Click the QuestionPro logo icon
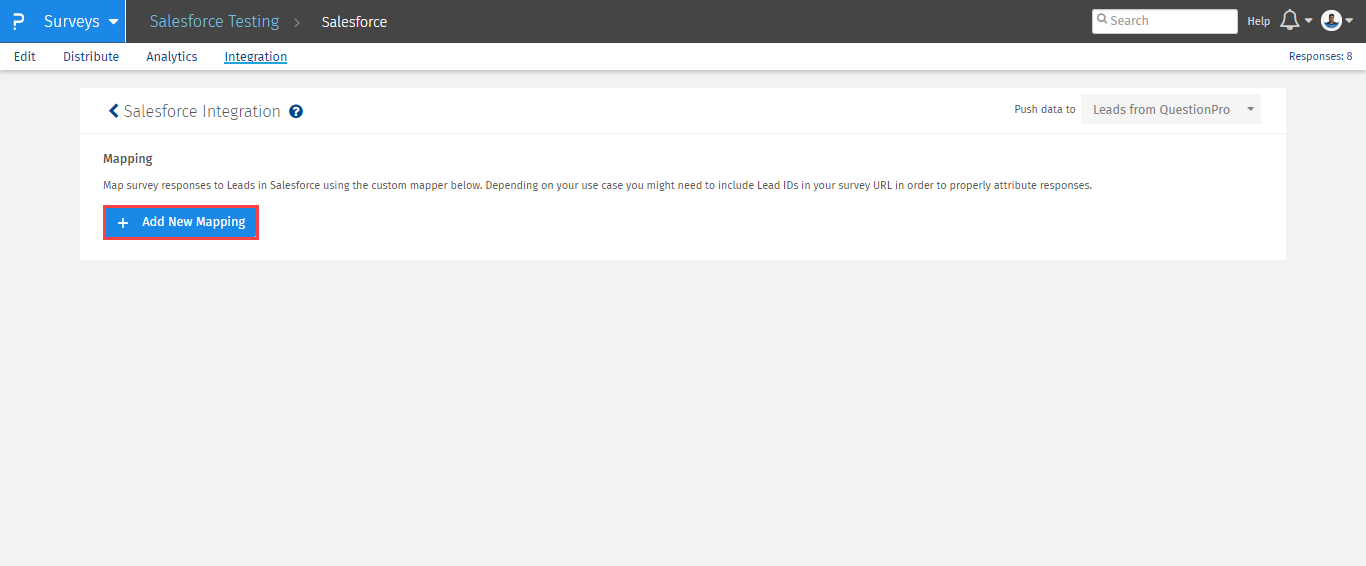1366x566 pixels. [18, 21]
